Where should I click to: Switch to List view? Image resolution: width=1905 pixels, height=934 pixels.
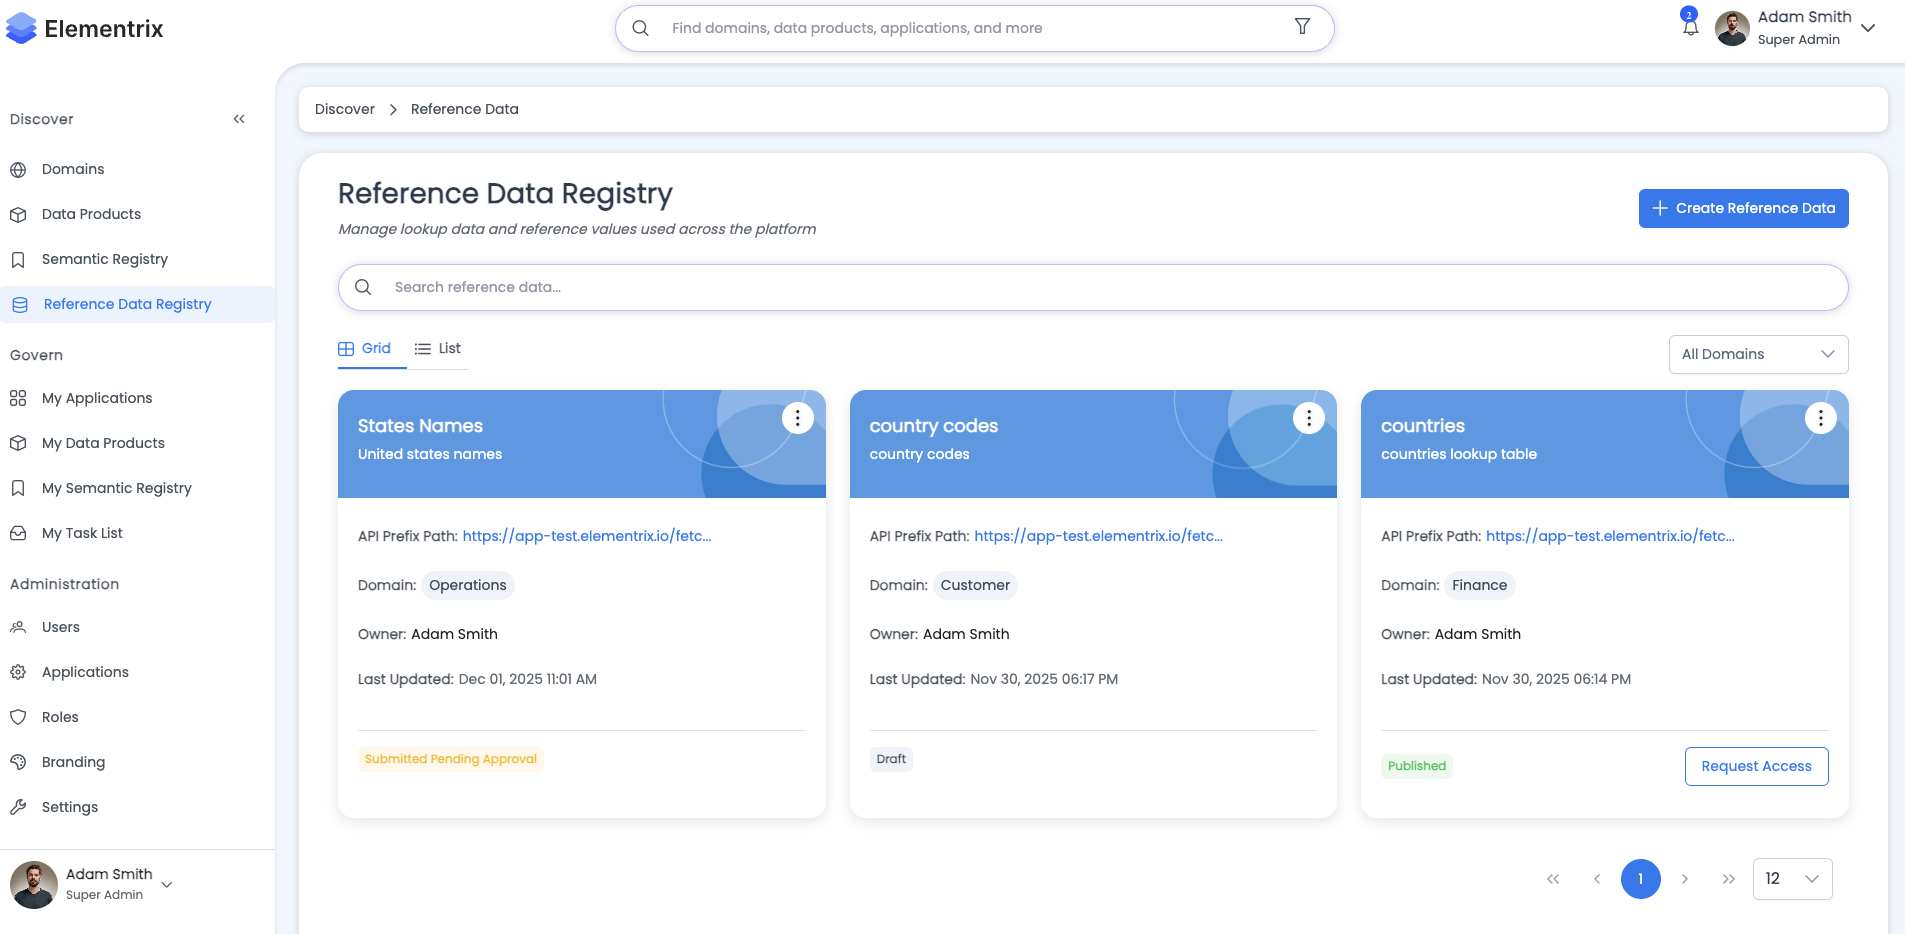pyautogui.click(x=437, y=348)
